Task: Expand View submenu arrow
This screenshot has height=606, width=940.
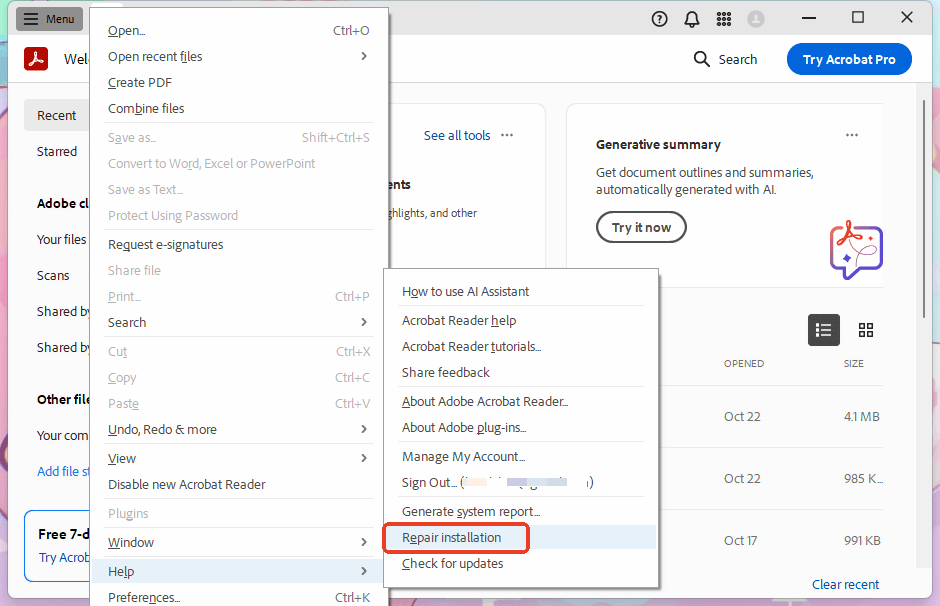Action: [x=364, y=458]
